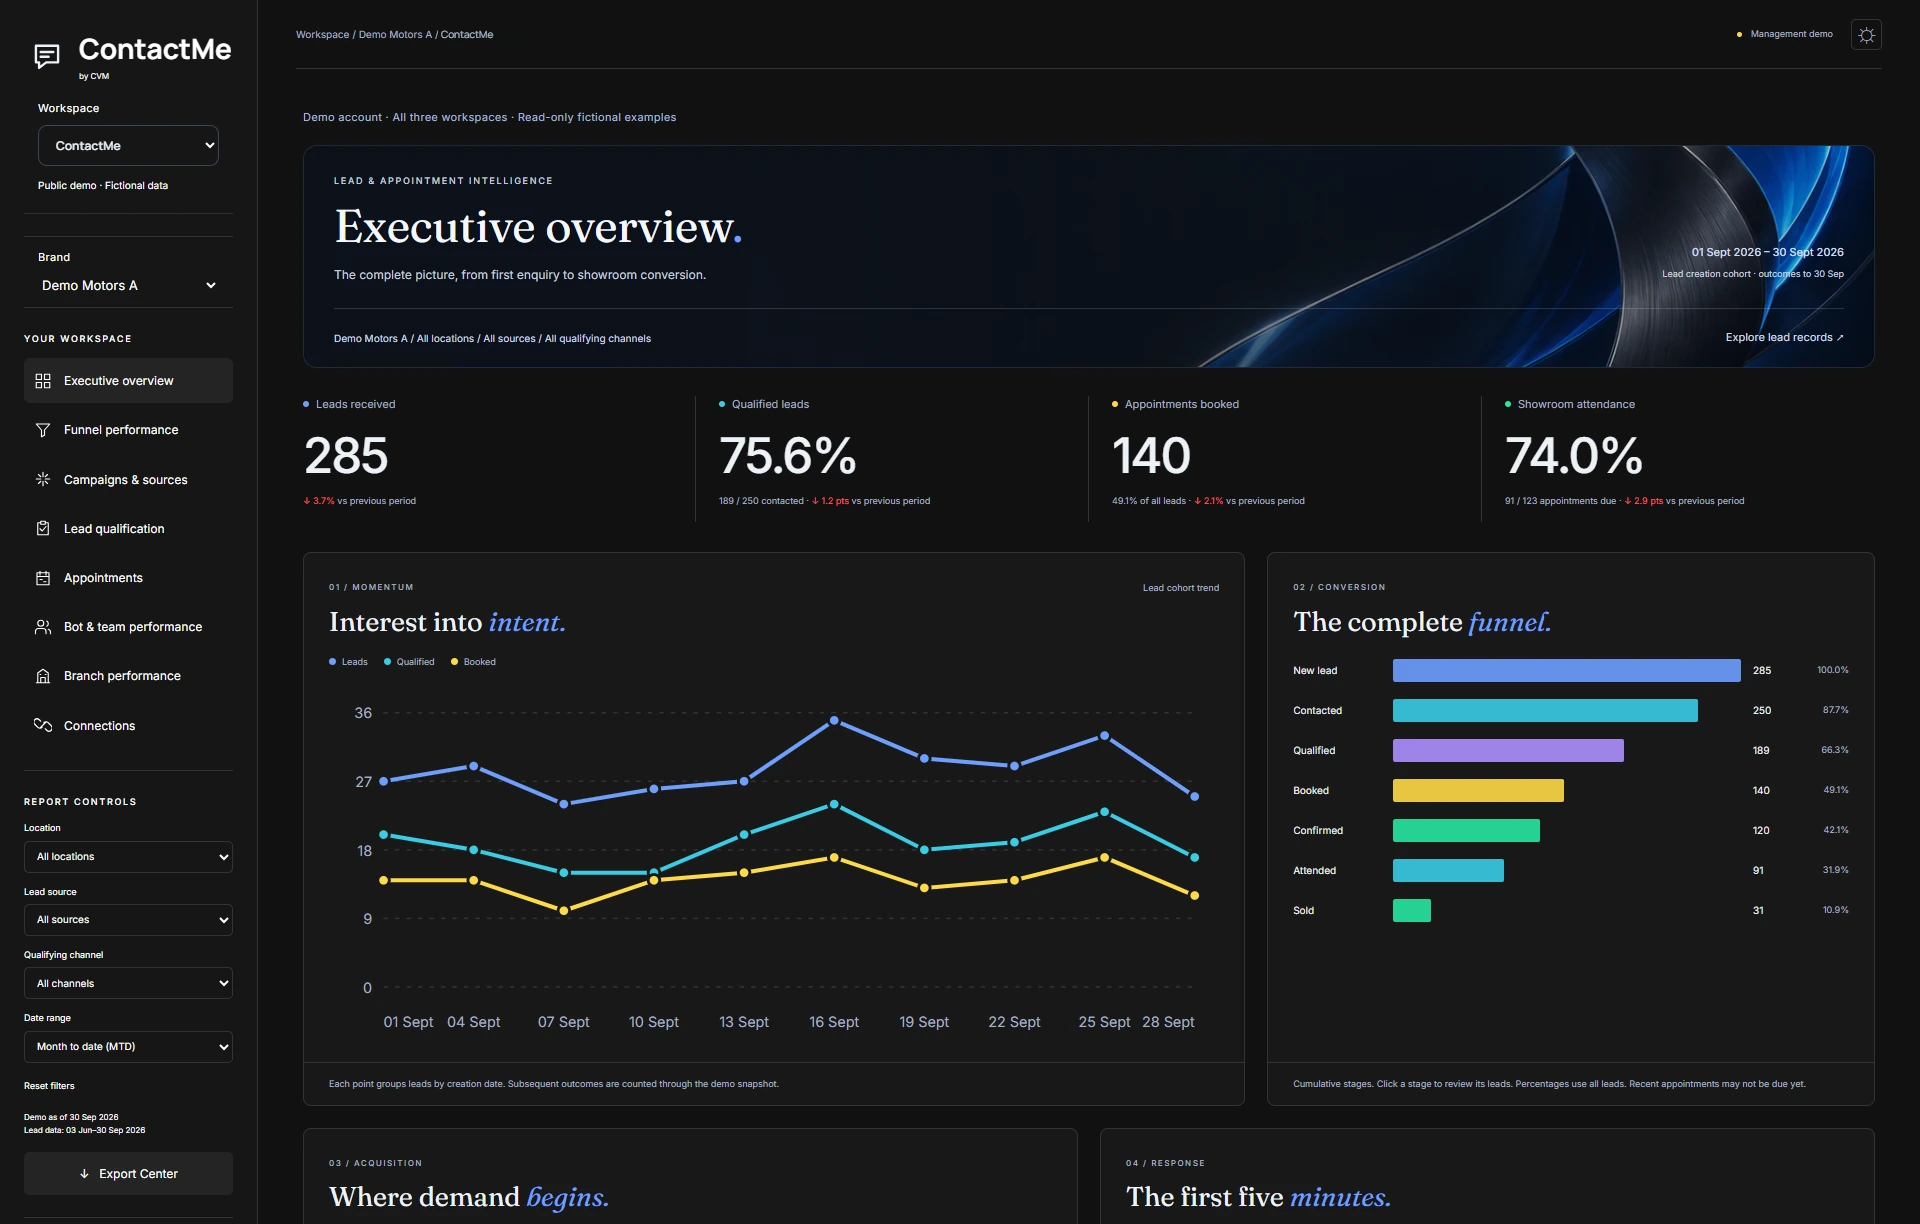Click the Reset filters link

click(x=49, y=1086)
